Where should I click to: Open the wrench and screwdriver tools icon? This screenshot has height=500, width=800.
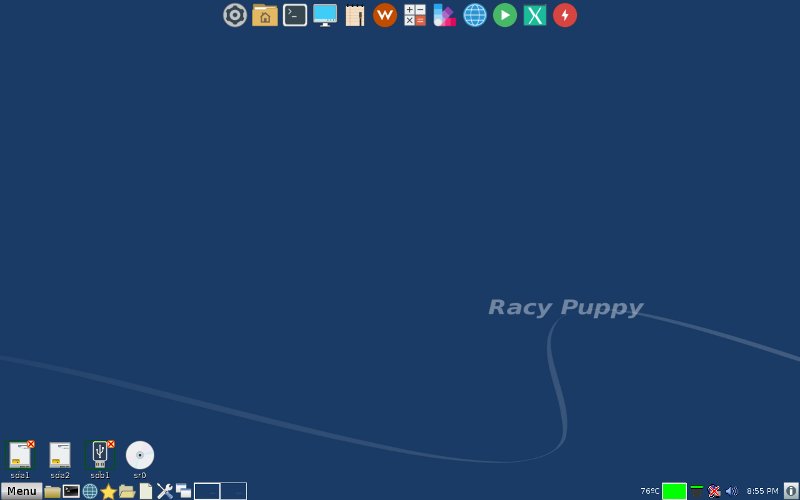(164, 491)
